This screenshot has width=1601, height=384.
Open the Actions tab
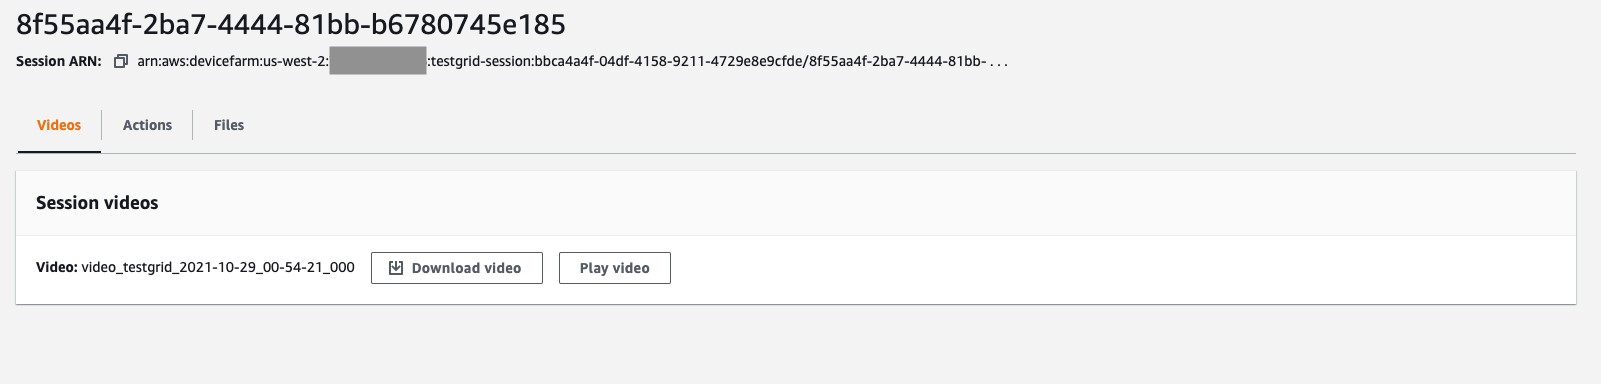(x=147, y=125)
